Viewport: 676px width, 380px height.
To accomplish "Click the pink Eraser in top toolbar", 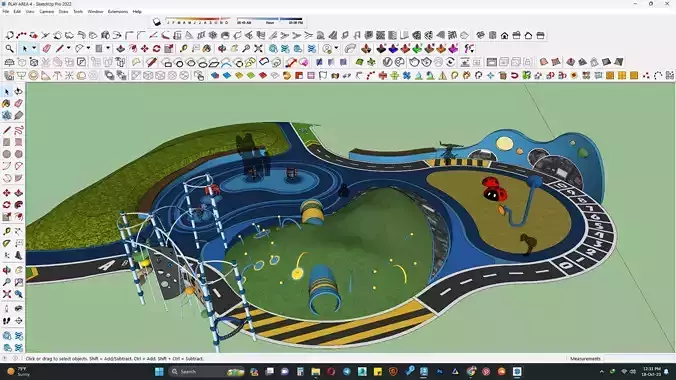I will (x=47, y=49).
